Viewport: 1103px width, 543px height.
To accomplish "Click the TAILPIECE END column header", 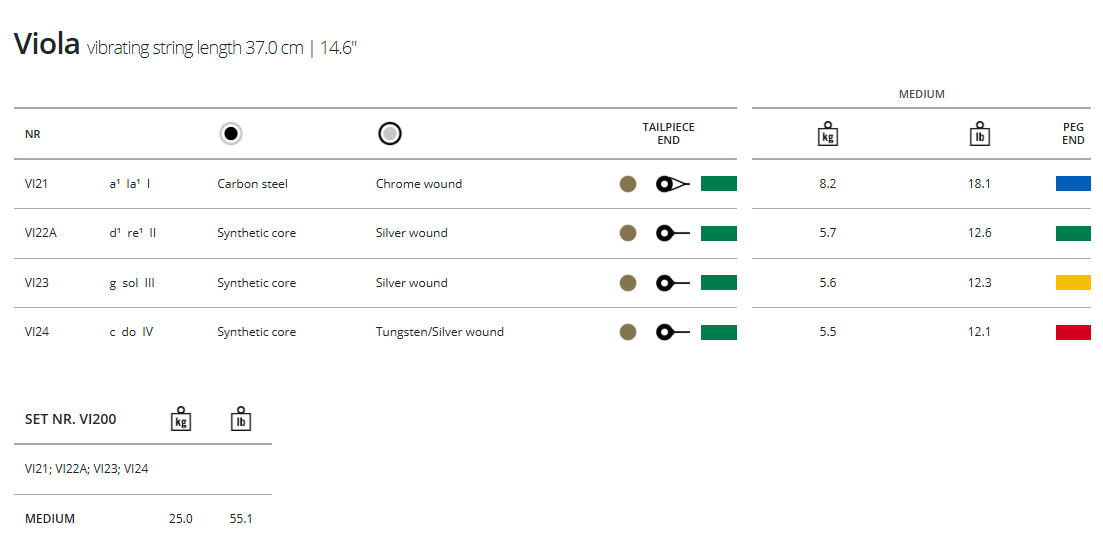I will tap(668, 134).
